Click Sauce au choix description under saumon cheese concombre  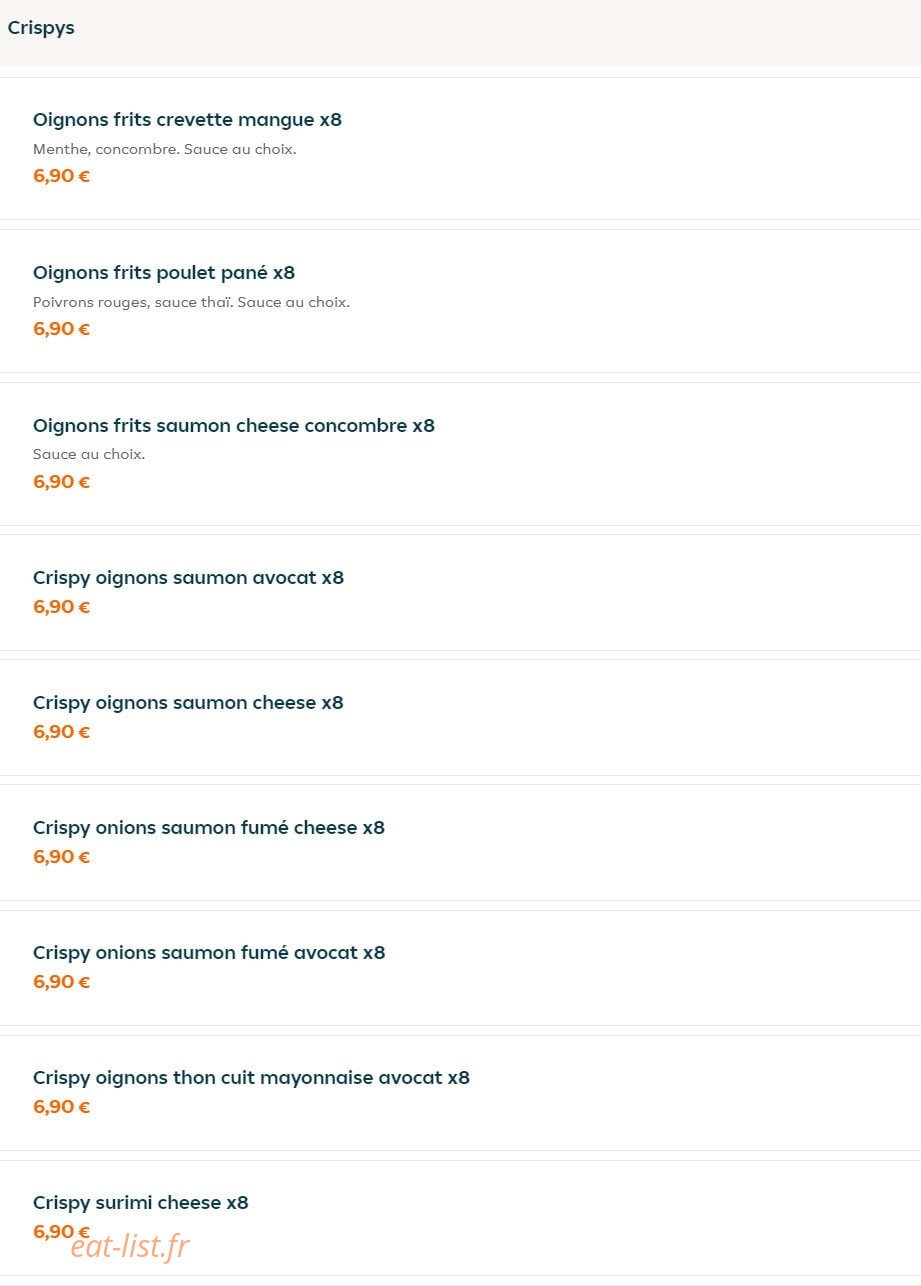coord(89,454)
